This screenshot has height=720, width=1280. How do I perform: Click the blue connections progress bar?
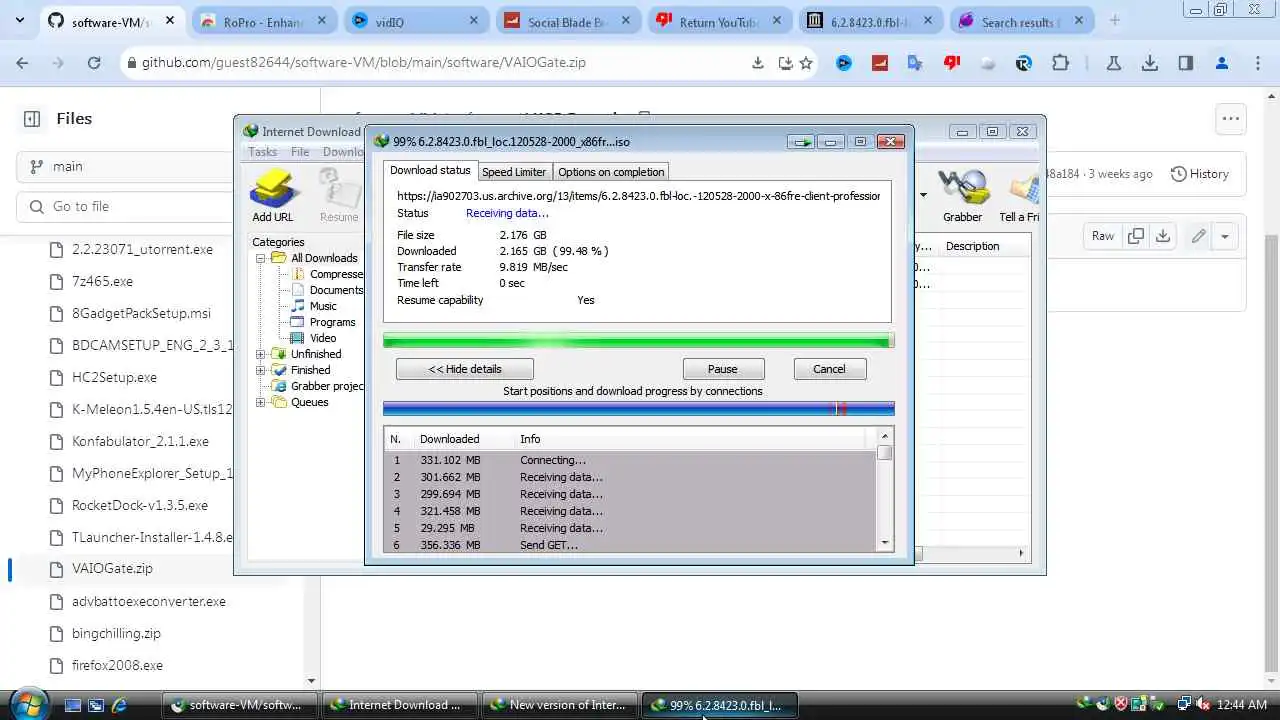638,409
